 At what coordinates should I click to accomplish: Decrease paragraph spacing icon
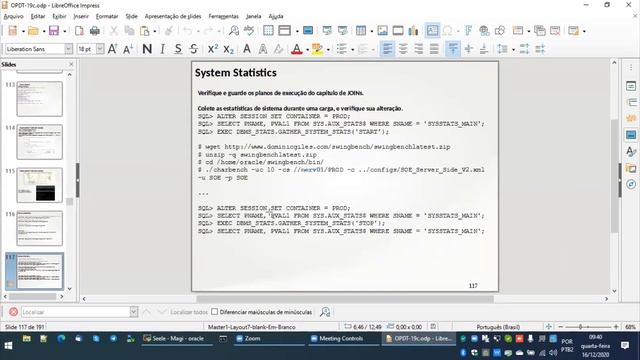click(x=540, y=49)
